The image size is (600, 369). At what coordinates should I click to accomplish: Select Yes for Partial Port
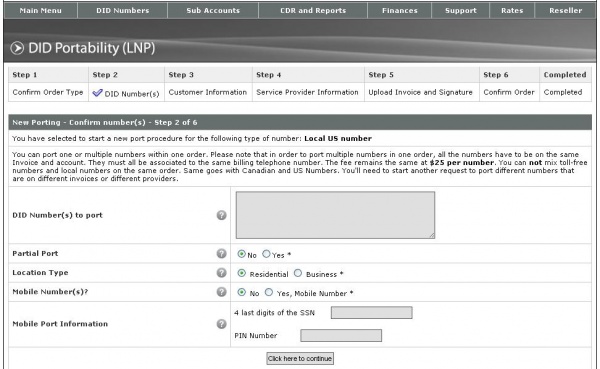click(266, 254)
